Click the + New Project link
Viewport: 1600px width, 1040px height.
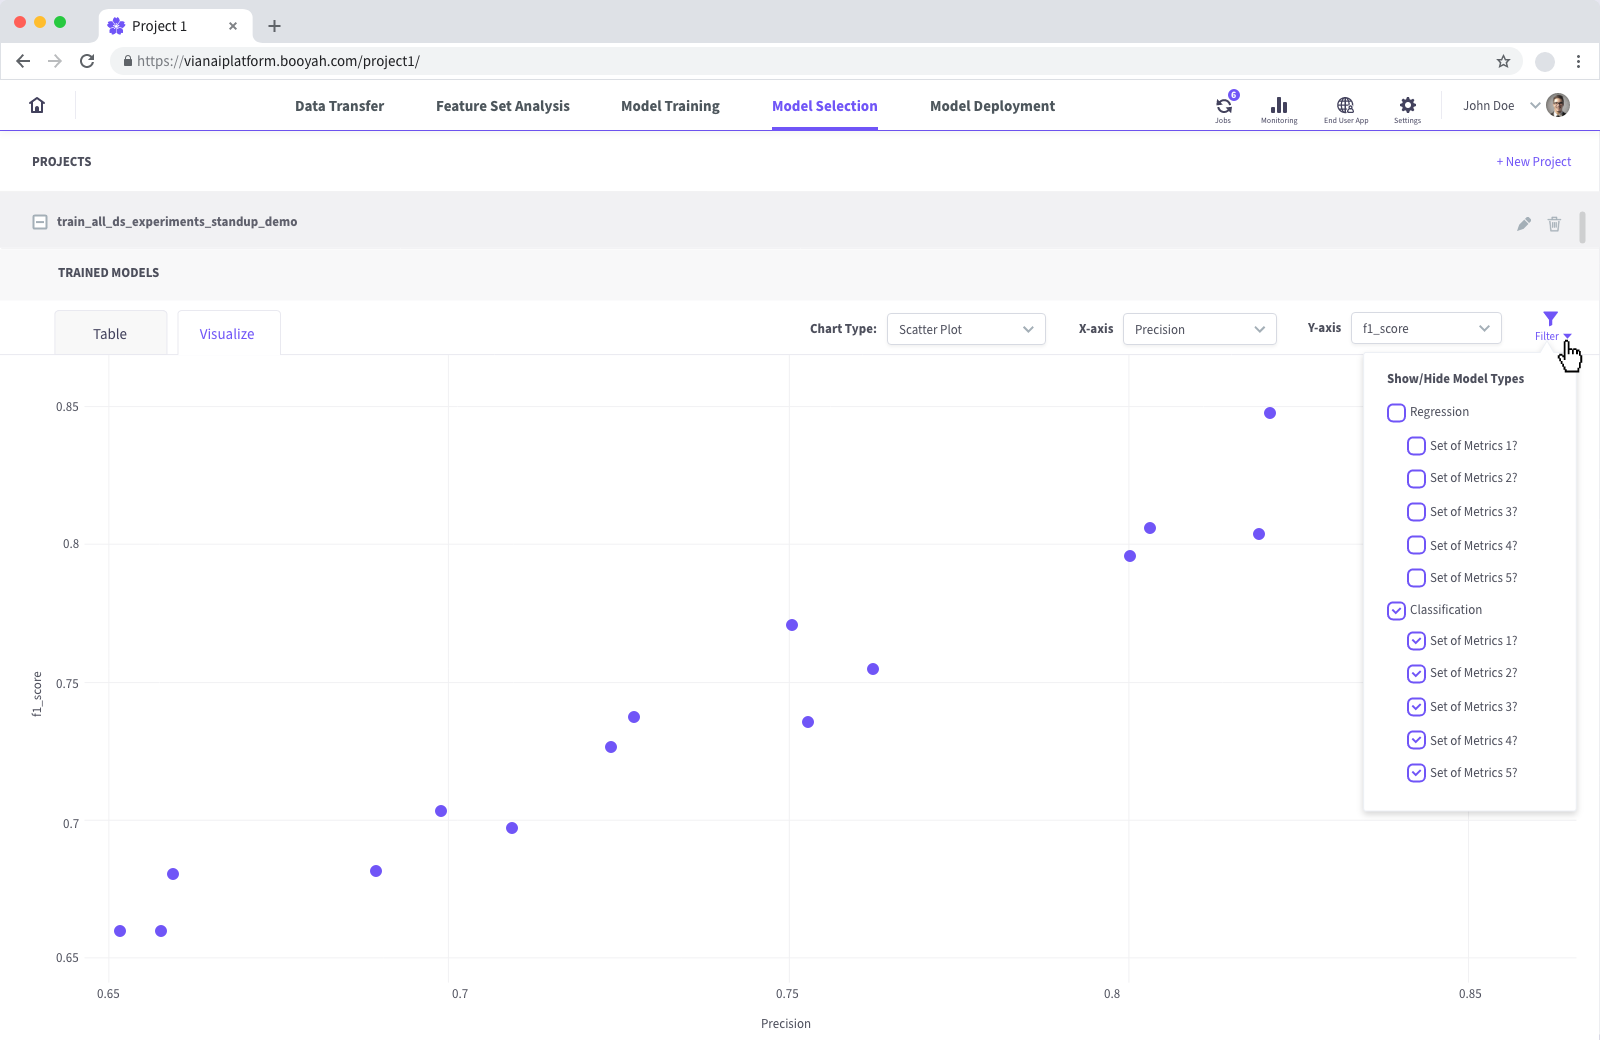(x=1533, y=161)
